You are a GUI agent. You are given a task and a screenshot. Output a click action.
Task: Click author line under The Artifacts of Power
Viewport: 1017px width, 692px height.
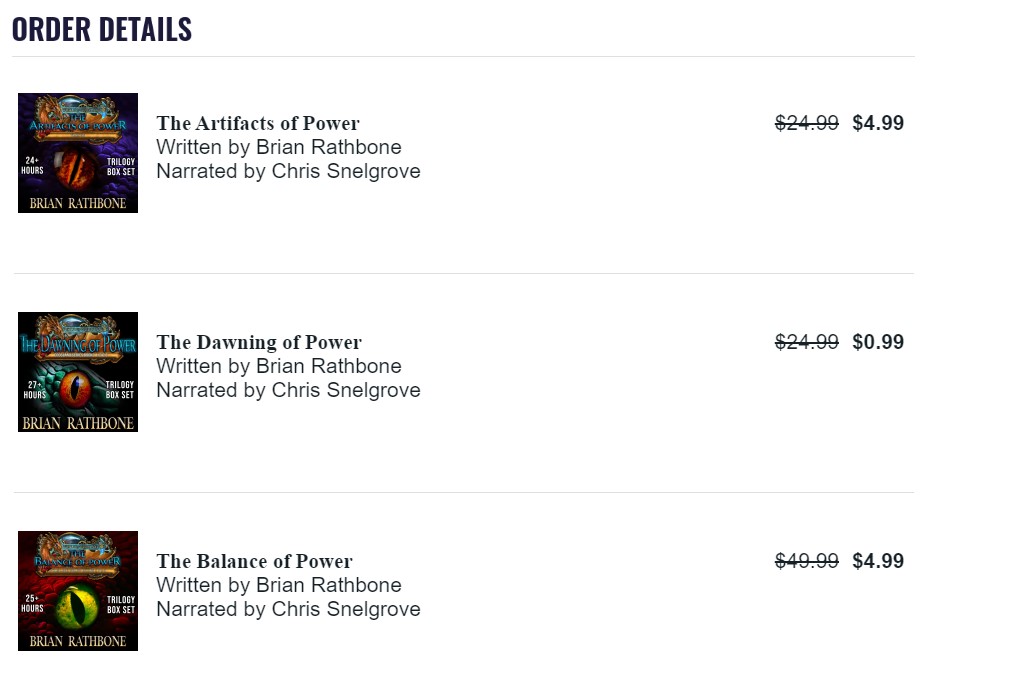point(279,147)
